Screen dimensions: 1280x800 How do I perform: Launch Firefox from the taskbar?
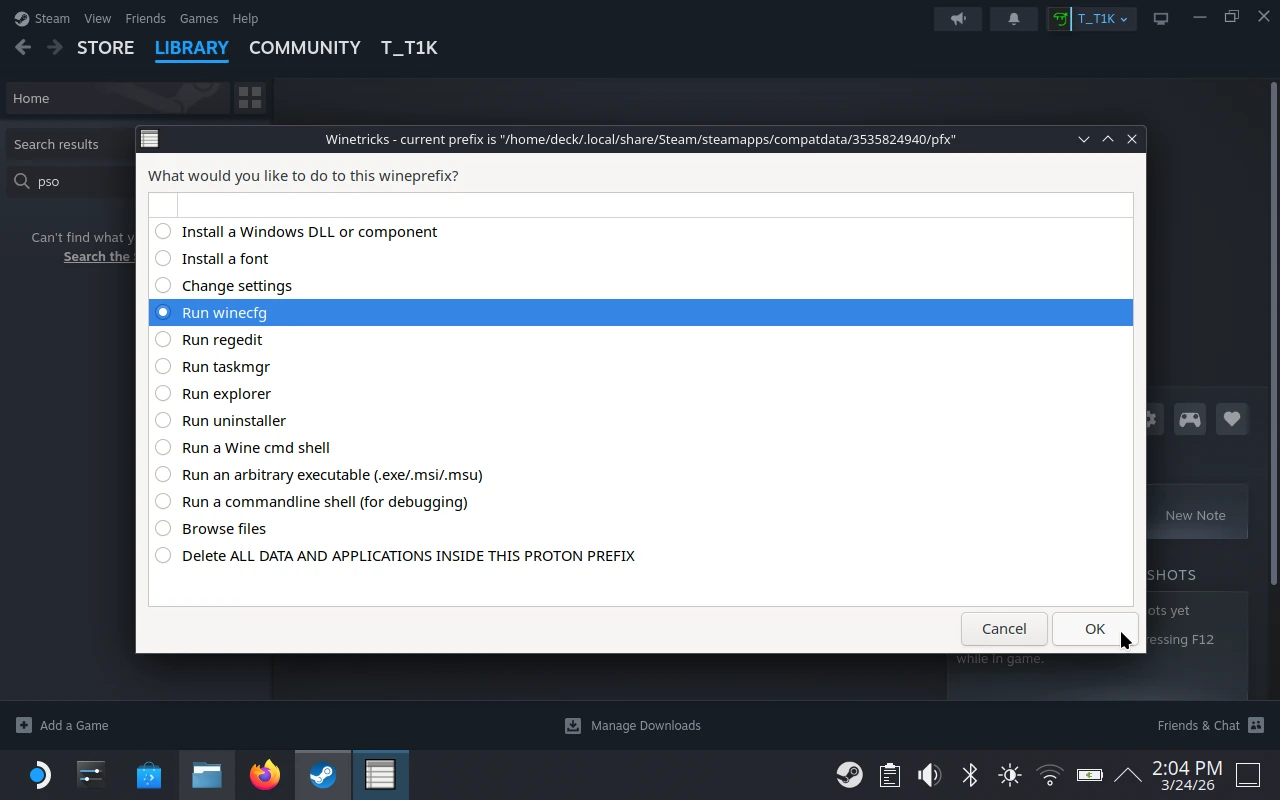click(264, 774)
